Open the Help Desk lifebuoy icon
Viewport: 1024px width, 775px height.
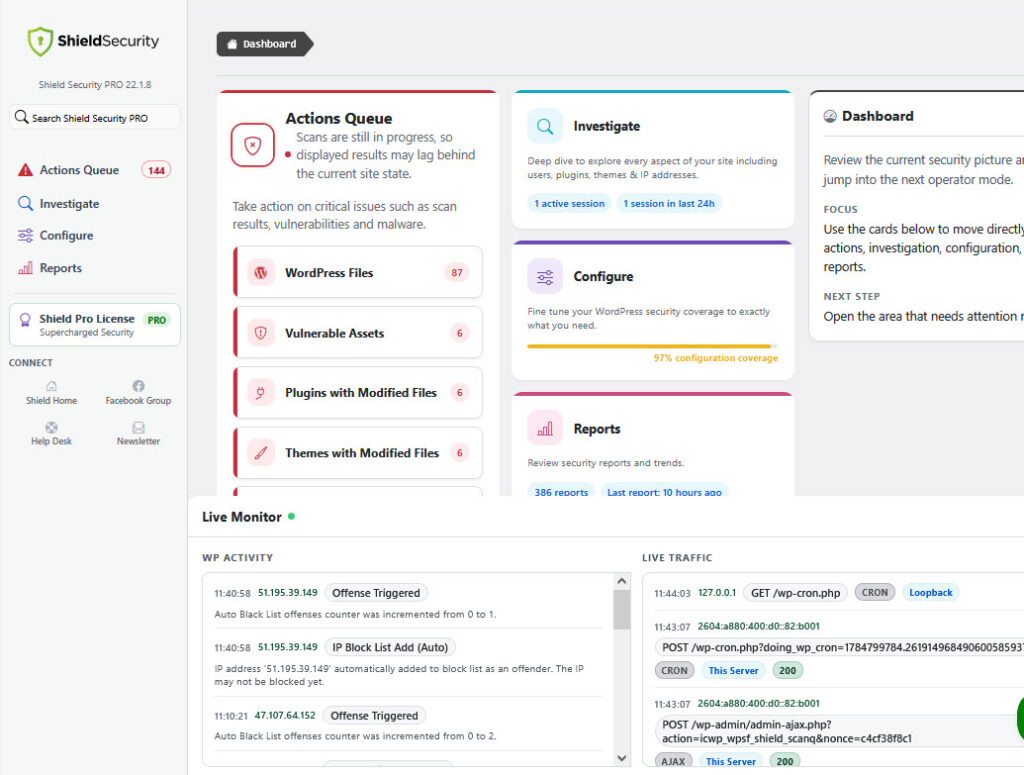coord(51,427)
